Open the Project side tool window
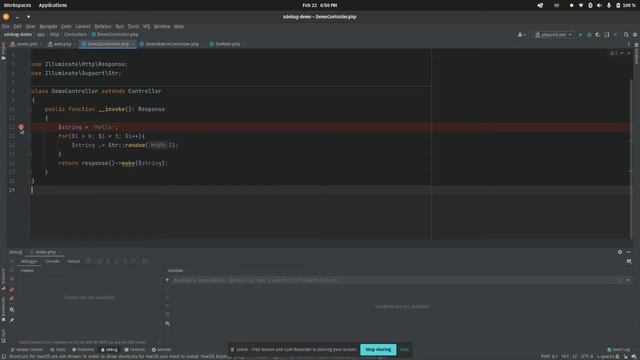The height and width of the screenshot is (360, 640). (3, 51)
